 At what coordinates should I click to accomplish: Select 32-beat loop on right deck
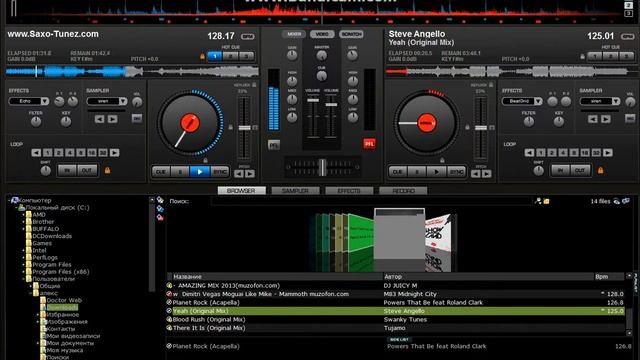(x=596, y=153)
